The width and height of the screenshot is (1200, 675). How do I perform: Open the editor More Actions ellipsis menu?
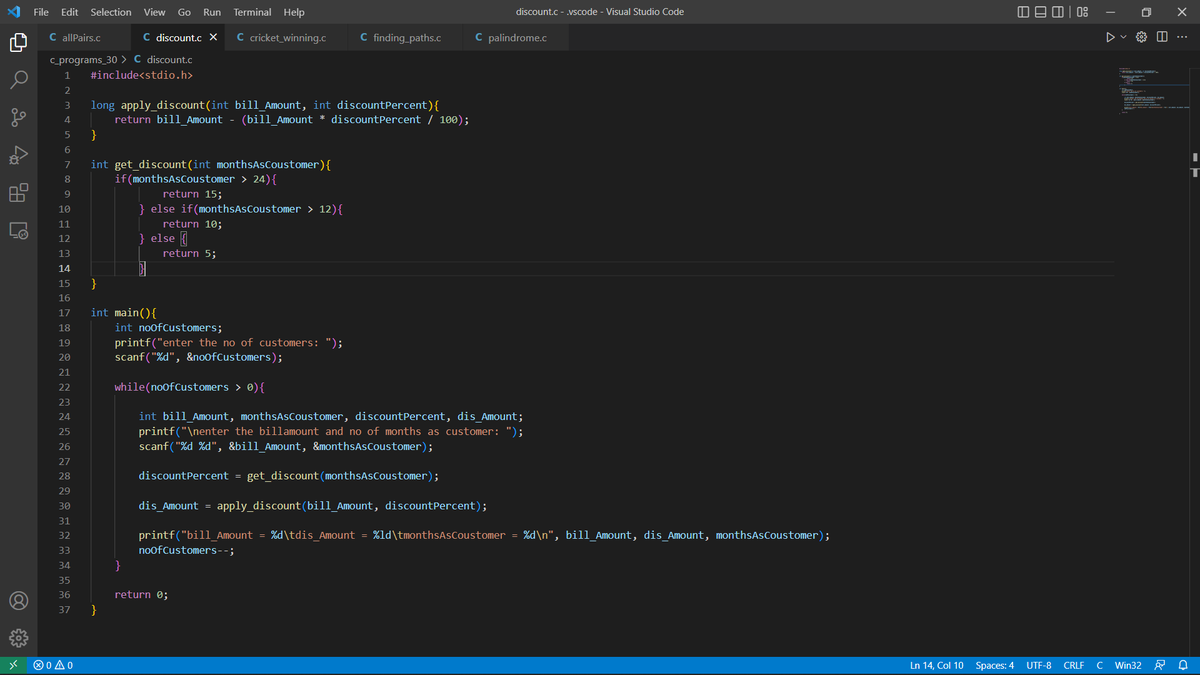pos(1182,36)
